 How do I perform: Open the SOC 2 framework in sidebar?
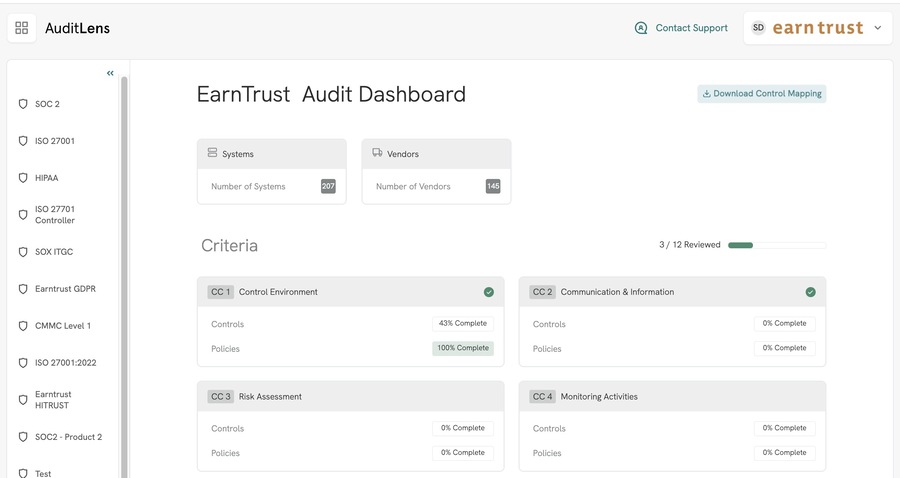(x=47, y=104)
